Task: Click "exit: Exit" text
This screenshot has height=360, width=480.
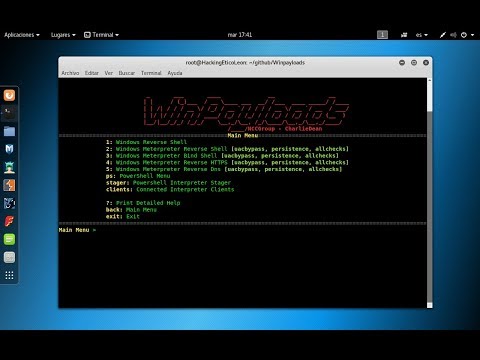Action: point(123,216)
